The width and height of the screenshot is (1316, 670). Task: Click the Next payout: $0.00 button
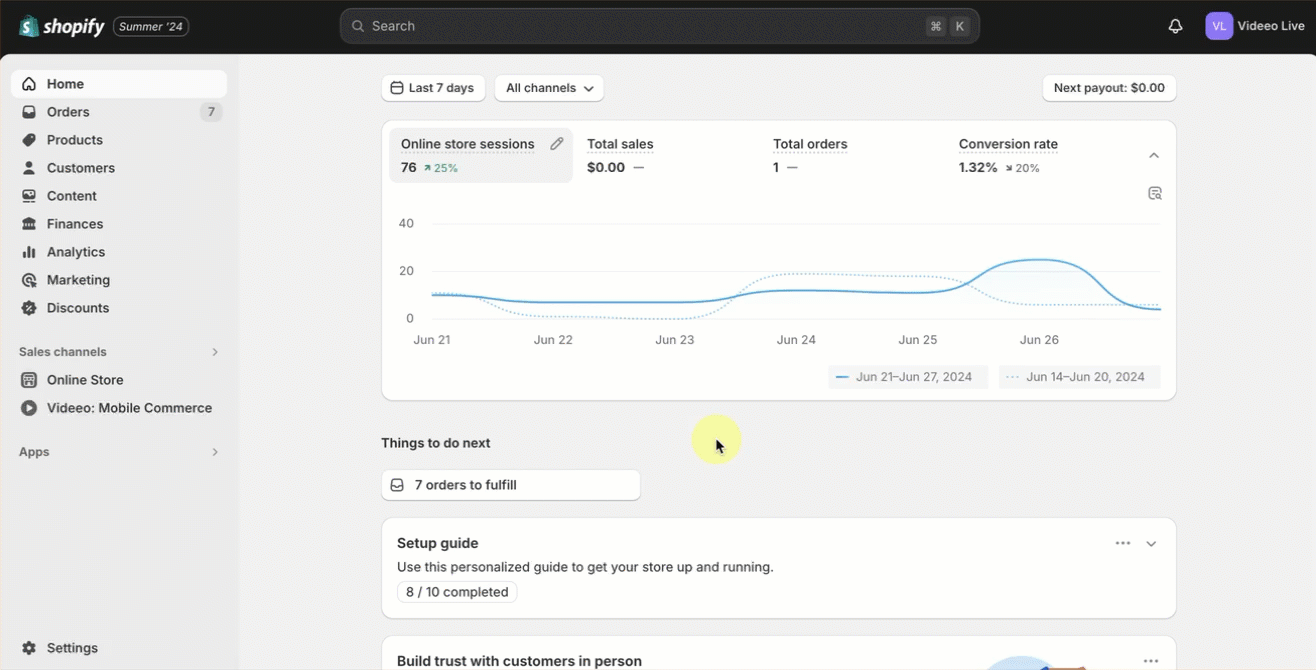(1108, 88)
